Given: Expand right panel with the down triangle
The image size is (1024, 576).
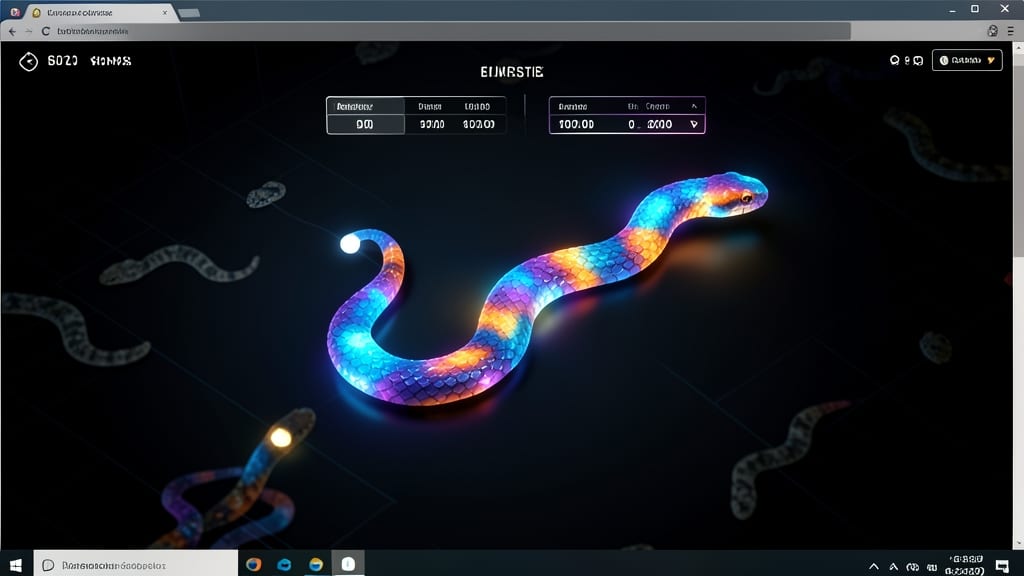Looking at the screenshot, I should pyautogui.click(x=694, y=124).
